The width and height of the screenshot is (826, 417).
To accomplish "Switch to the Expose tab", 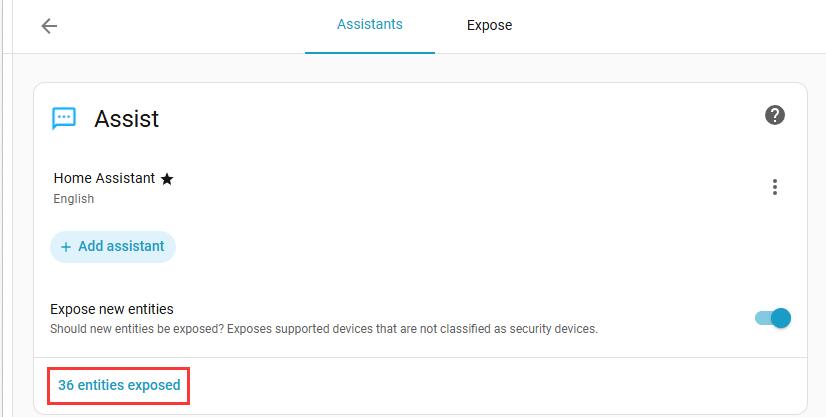I will [x=489, y=26].
